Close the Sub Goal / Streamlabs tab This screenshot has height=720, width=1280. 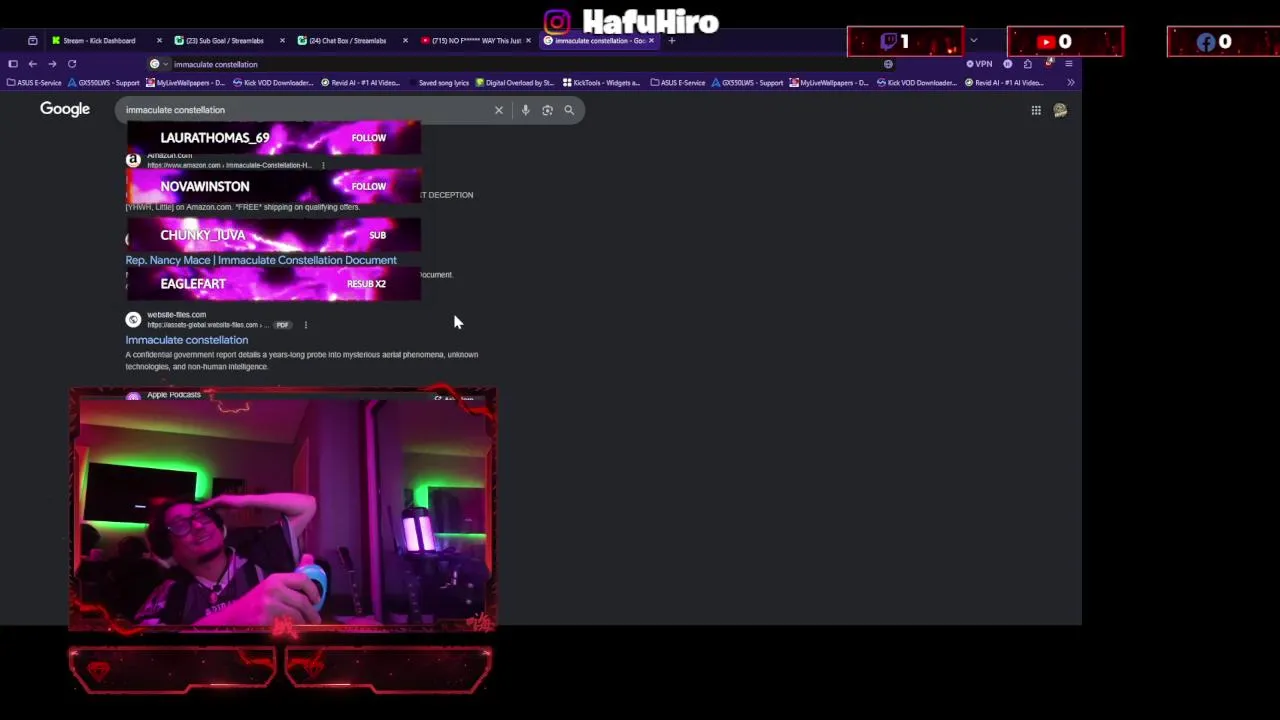click(282, 41)
